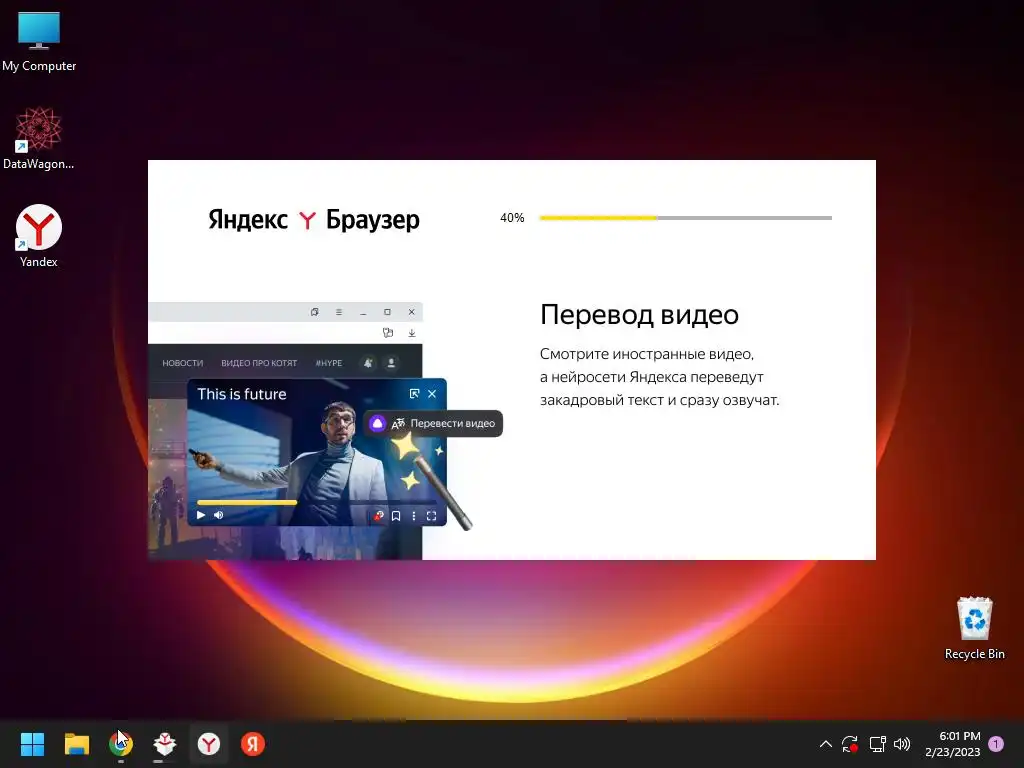This screenshot has width=1024, height=768.
Task: Open the red Yandex Я taskbar icon
Action: pos(253,744)
